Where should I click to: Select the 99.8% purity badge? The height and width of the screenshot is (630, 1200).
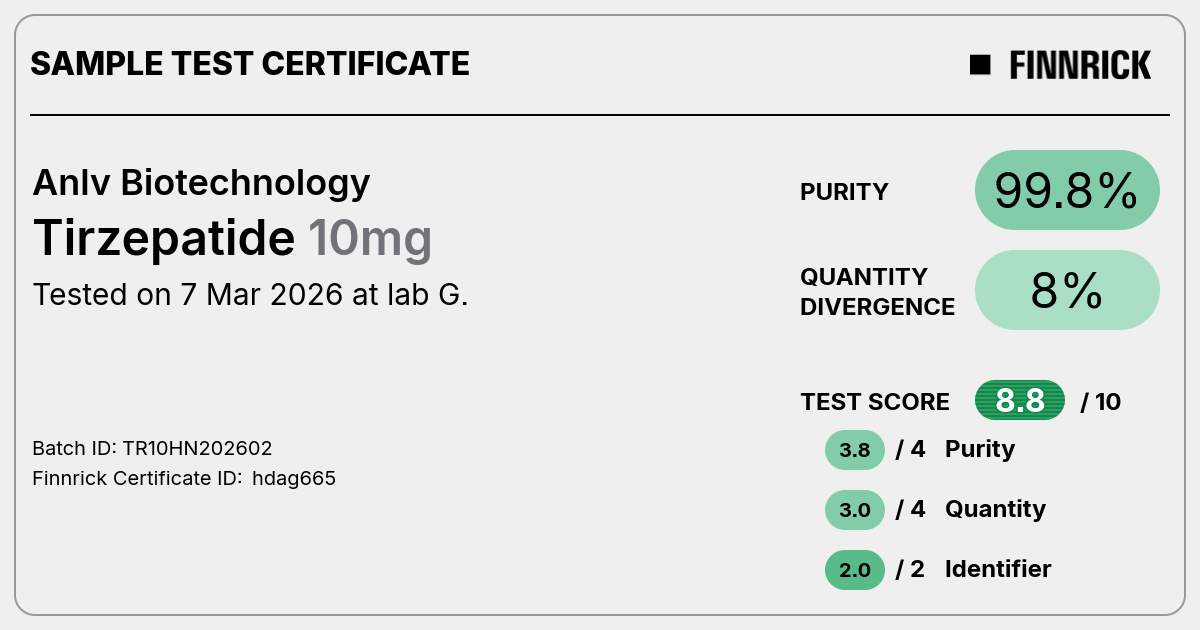point(1067,190)
